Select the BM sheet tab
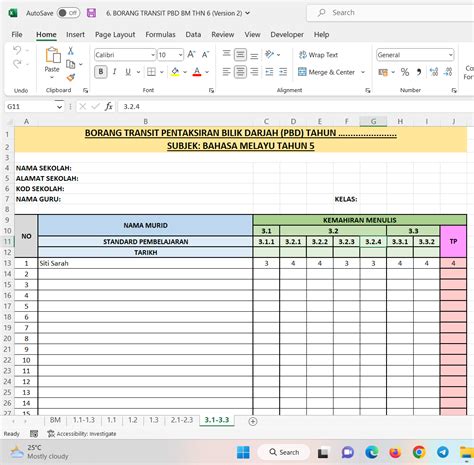This screenshot has height=465, width=474. coord(55,420)
